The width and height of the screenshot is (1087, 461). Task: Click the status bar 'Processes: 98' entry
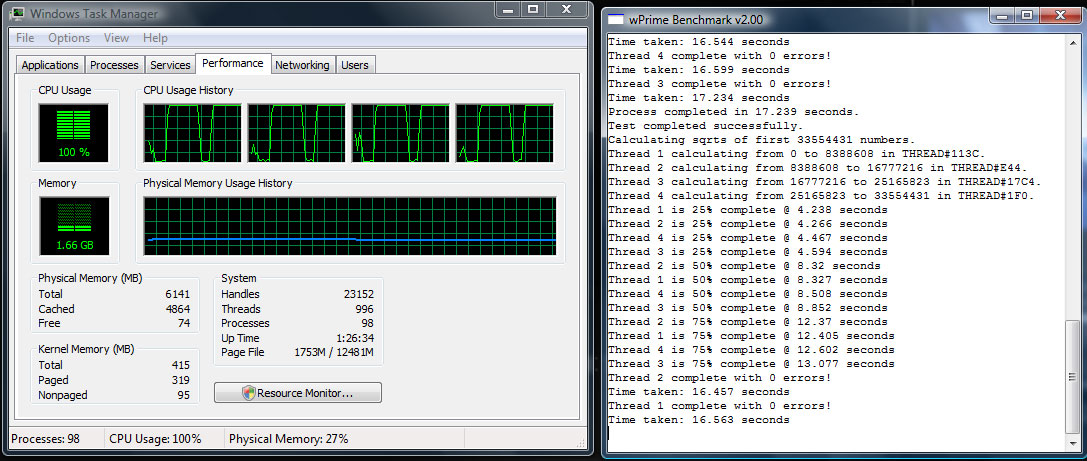[x=46, y=439]
